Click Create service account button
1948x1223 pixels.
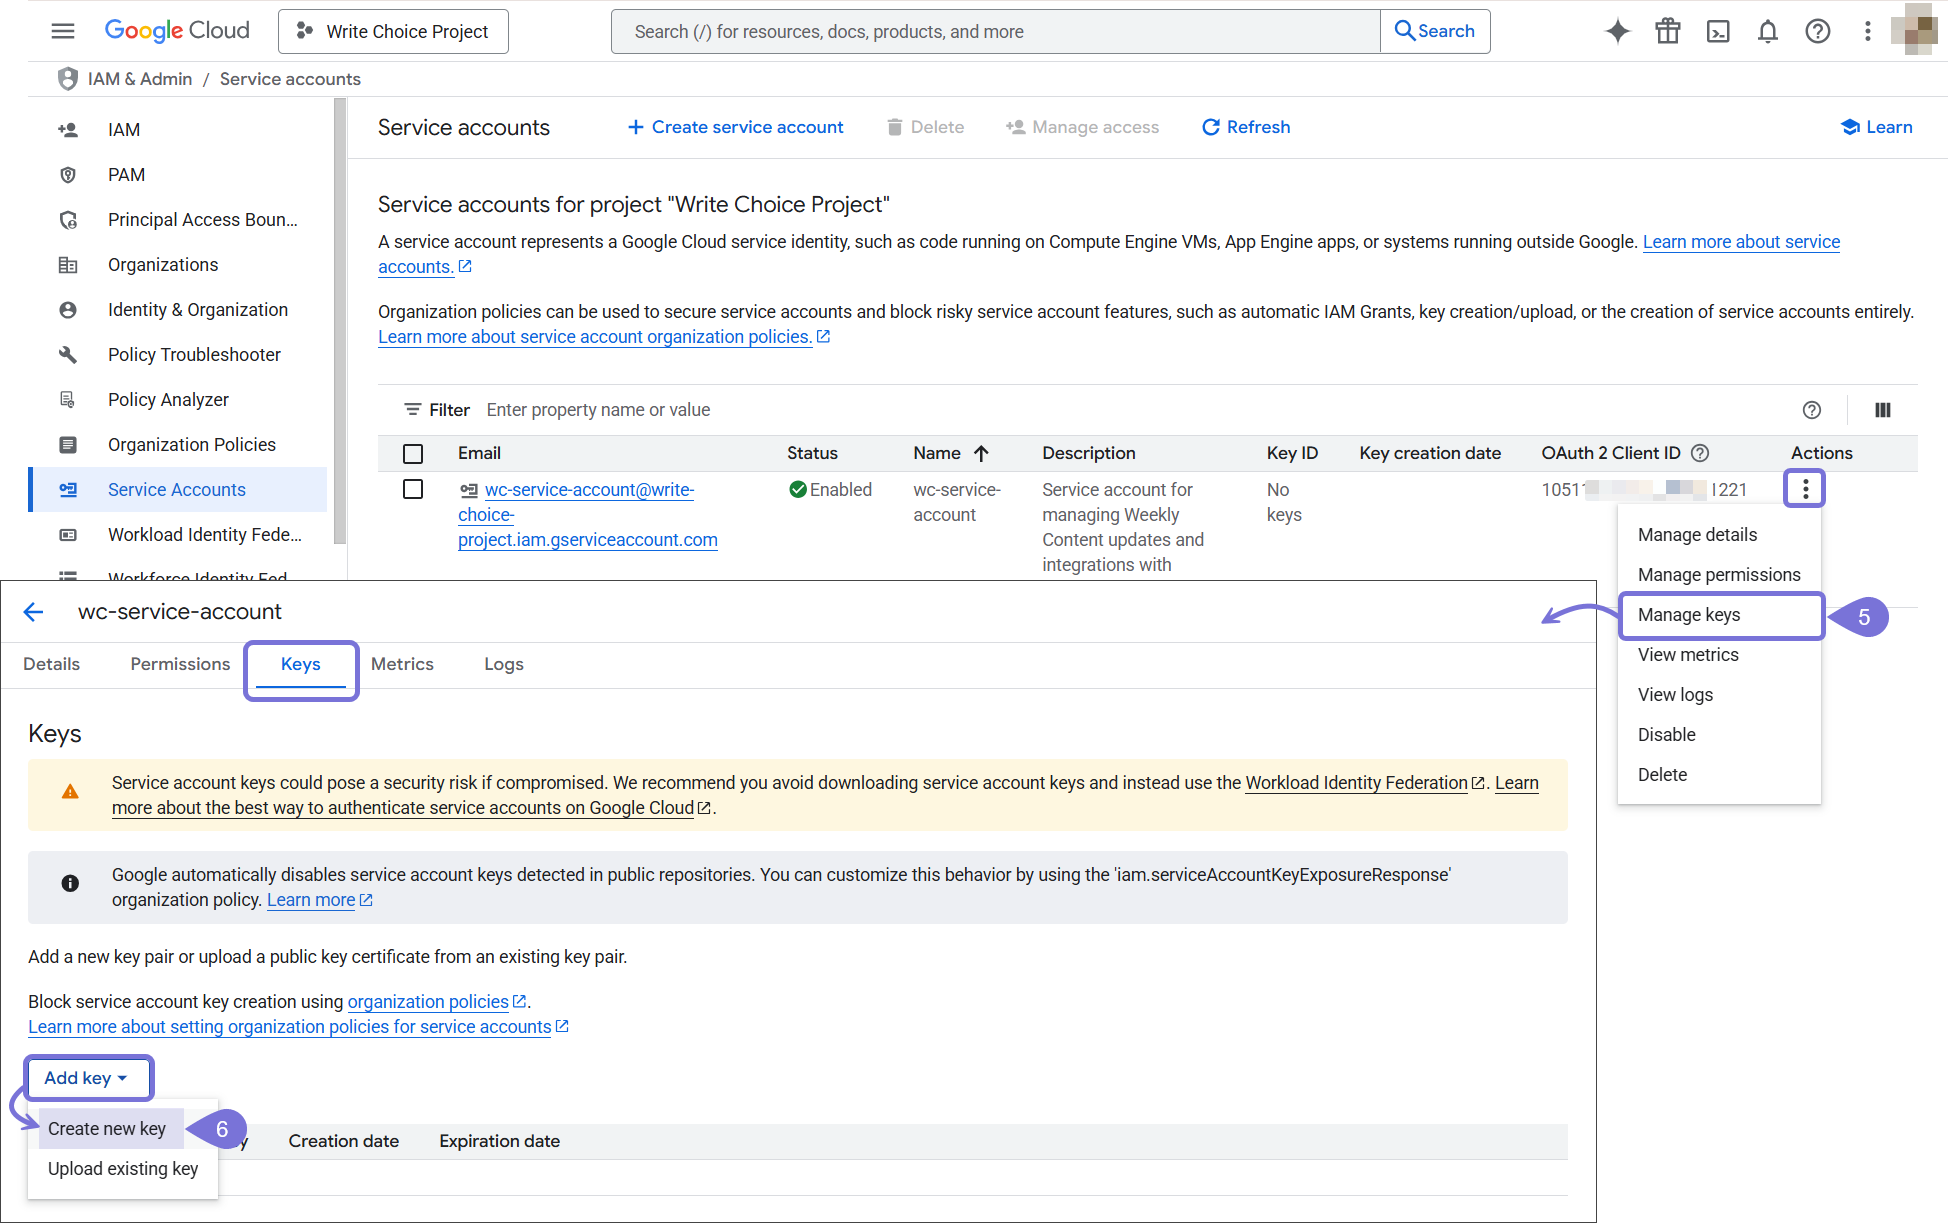[x=735, y=127]
